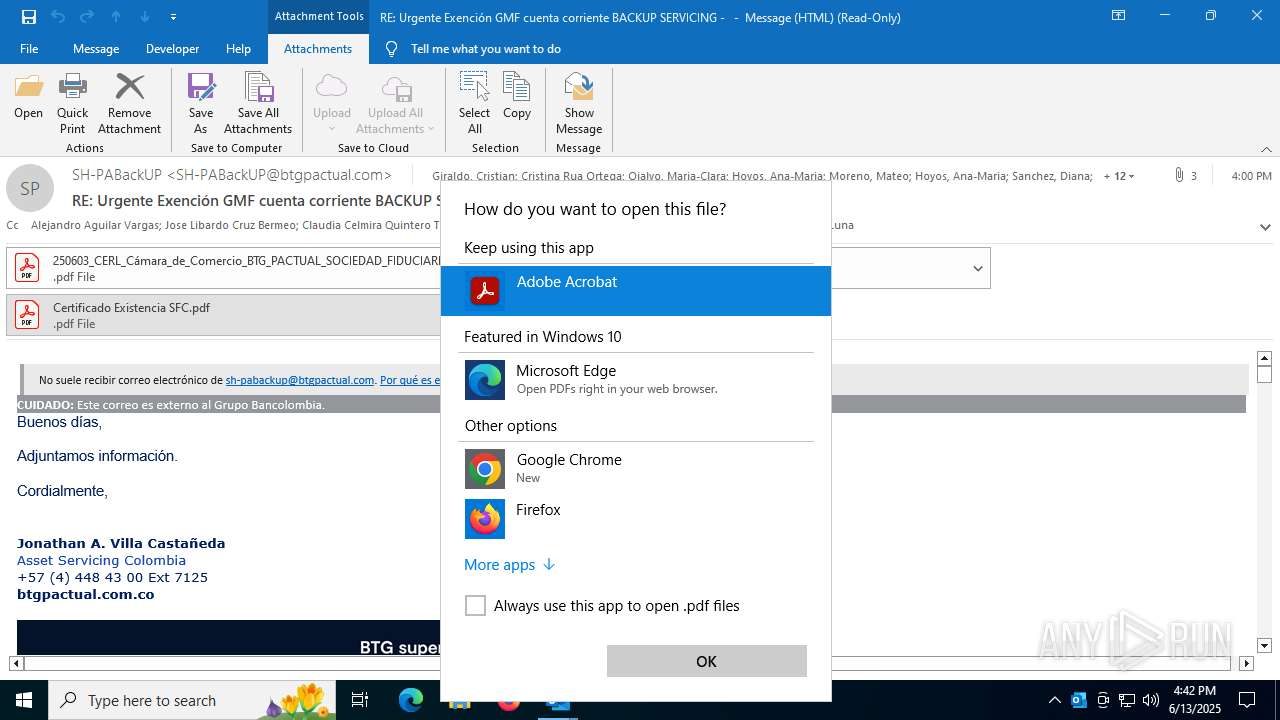This screenshot has height=720, width=1280.
Task: Click the volume icon in system tray
Action: tap(1150, 700)
